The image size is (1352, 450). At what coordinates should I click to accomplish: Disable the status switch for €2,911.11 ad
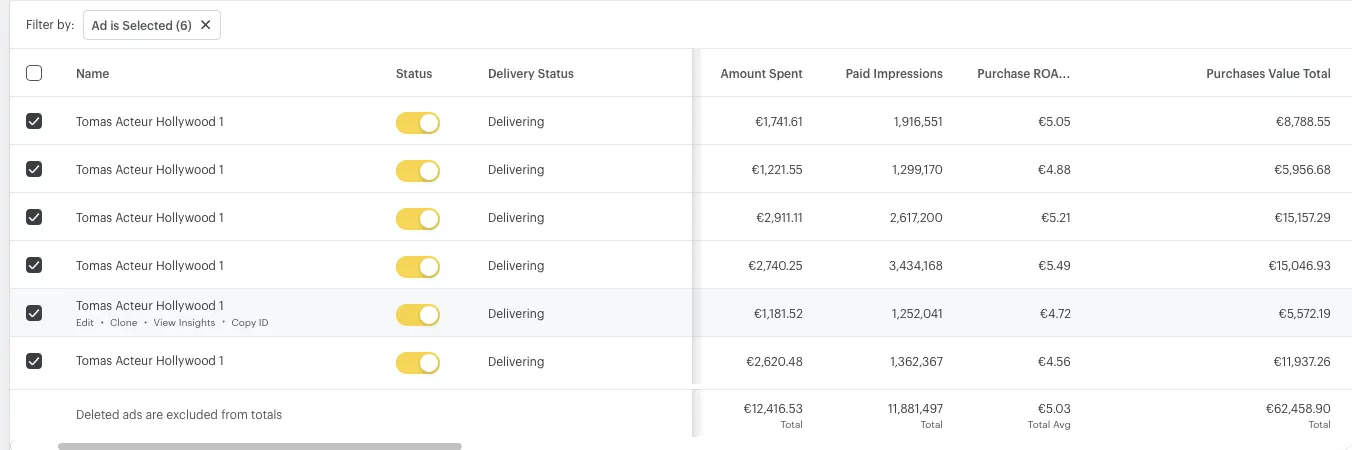coord(418,218)
